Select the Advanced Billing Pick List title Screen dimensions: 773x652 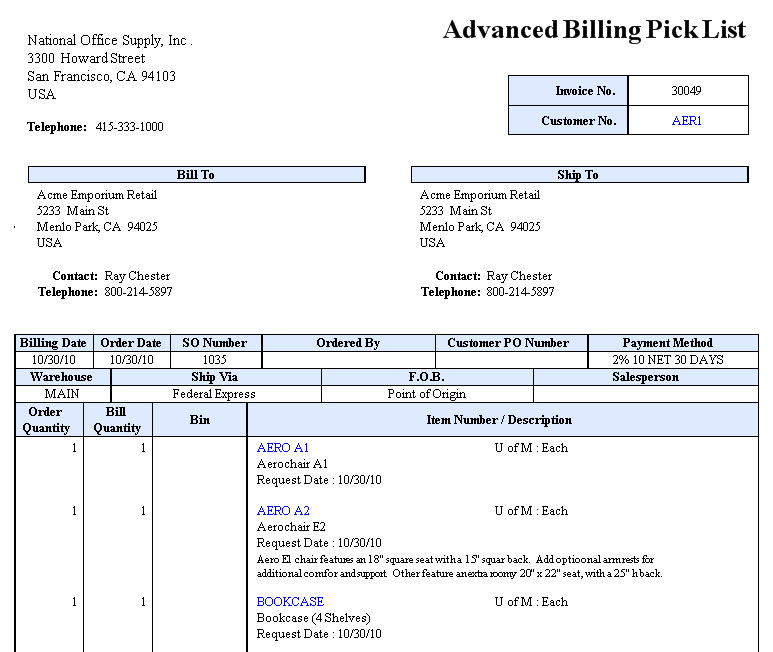pos(594,30)
